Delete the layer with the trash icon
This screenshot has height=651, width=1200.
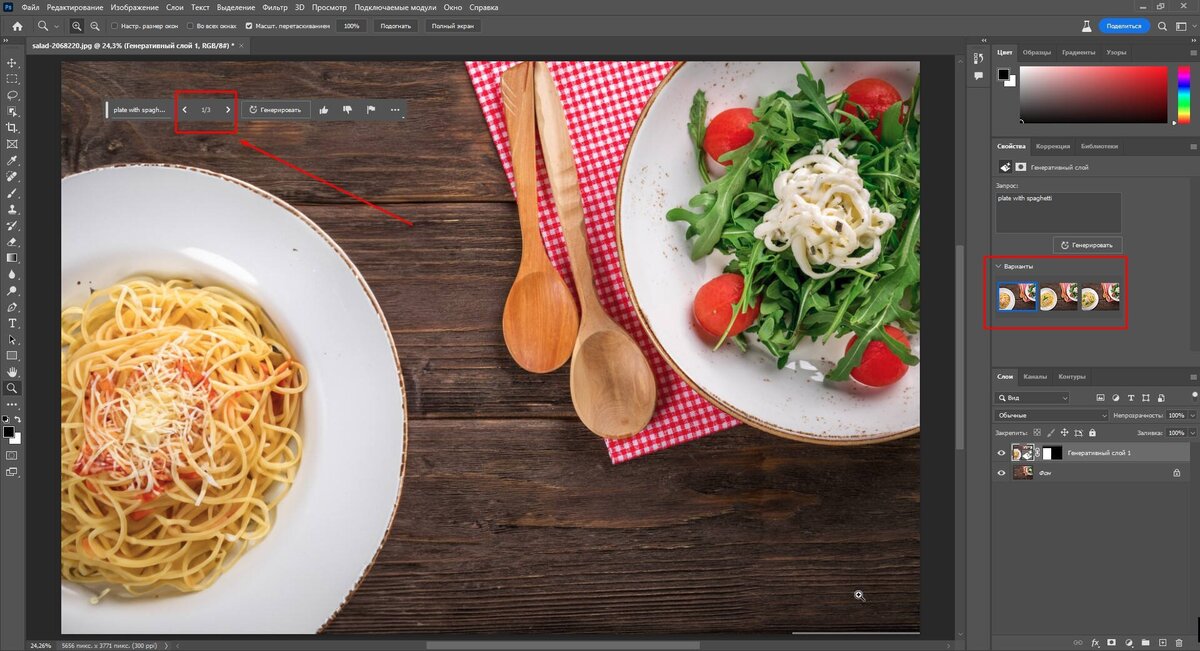tap(1180, 641)
